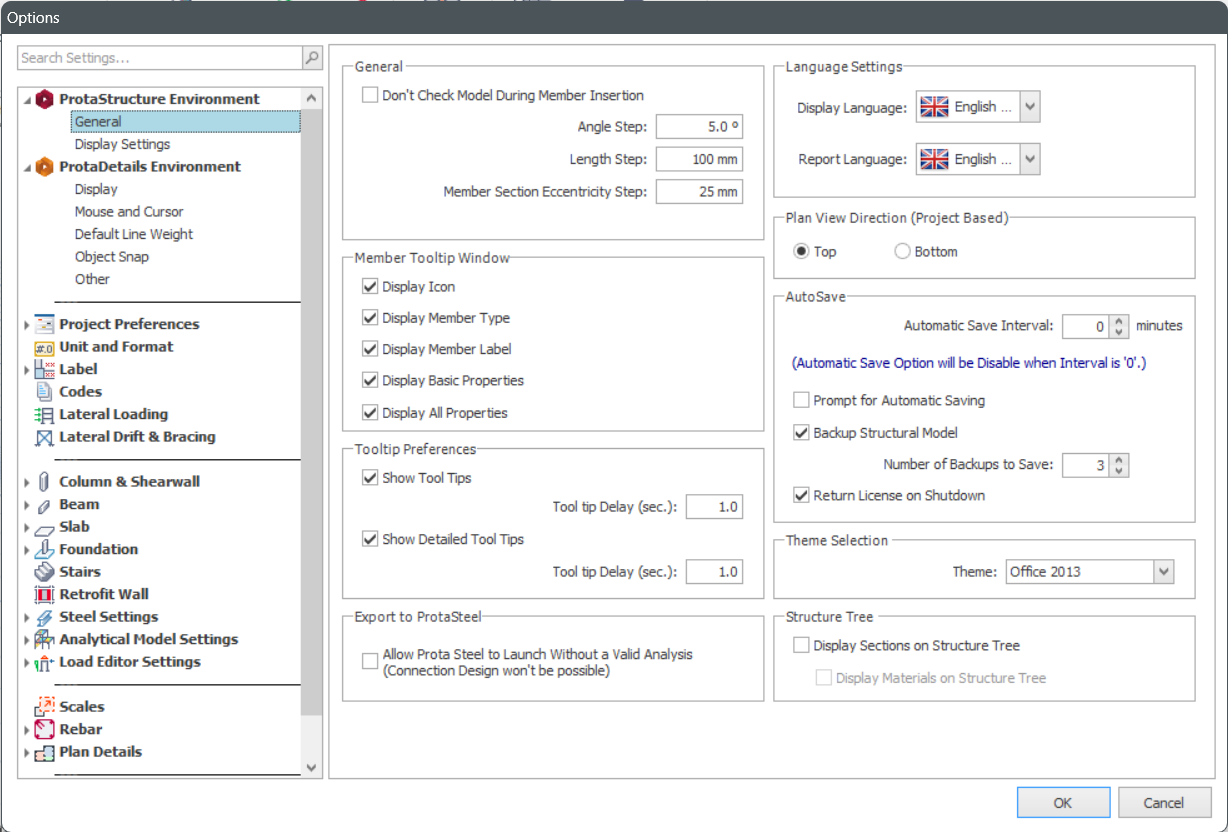Open the Theme selection dropdown

(x=1162, y=572)
